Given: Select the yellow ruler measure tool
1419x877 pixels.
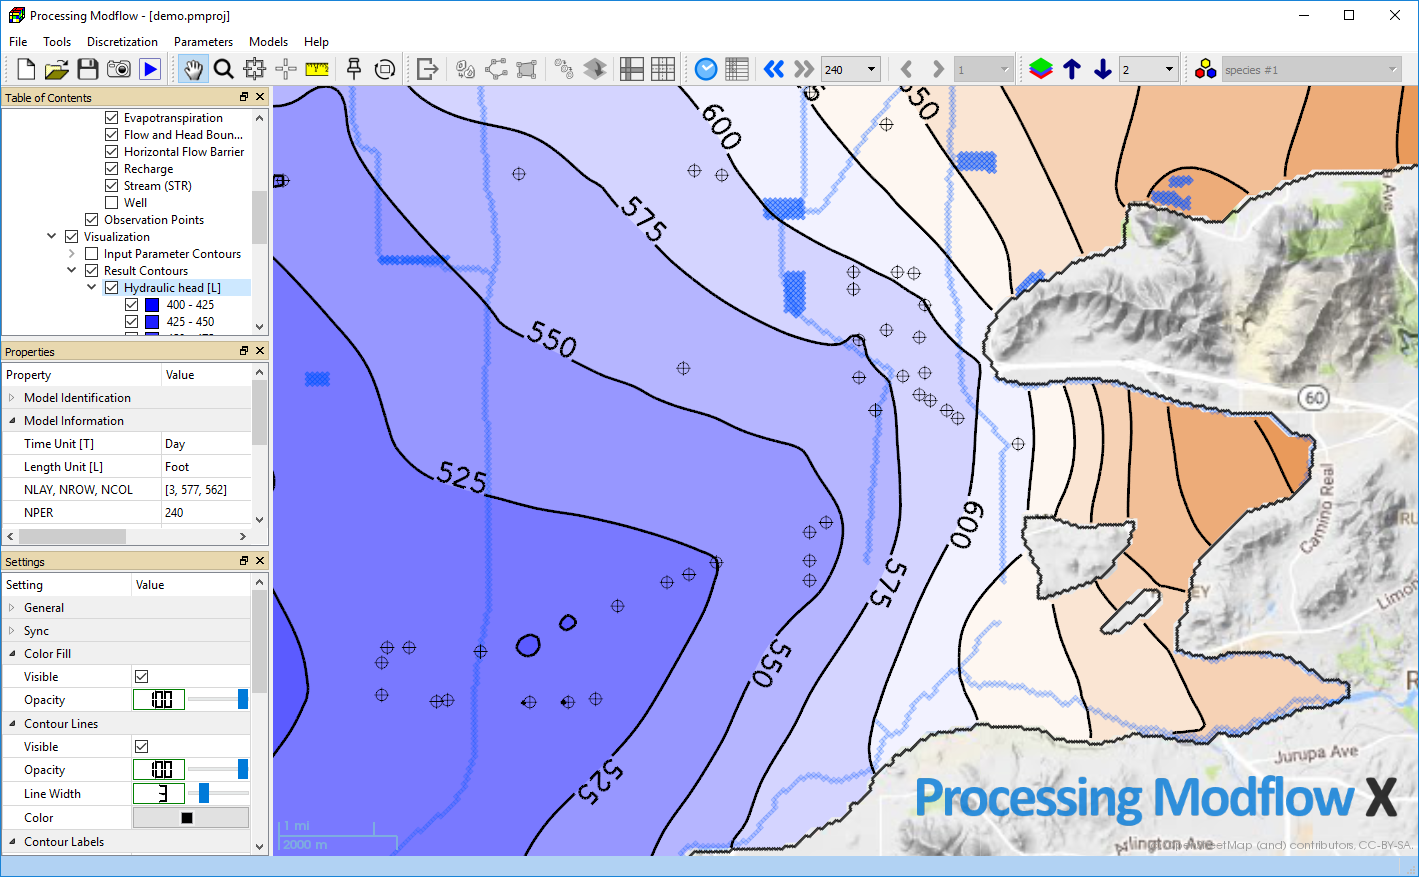Looking at the screenshot, I should 317,69.
